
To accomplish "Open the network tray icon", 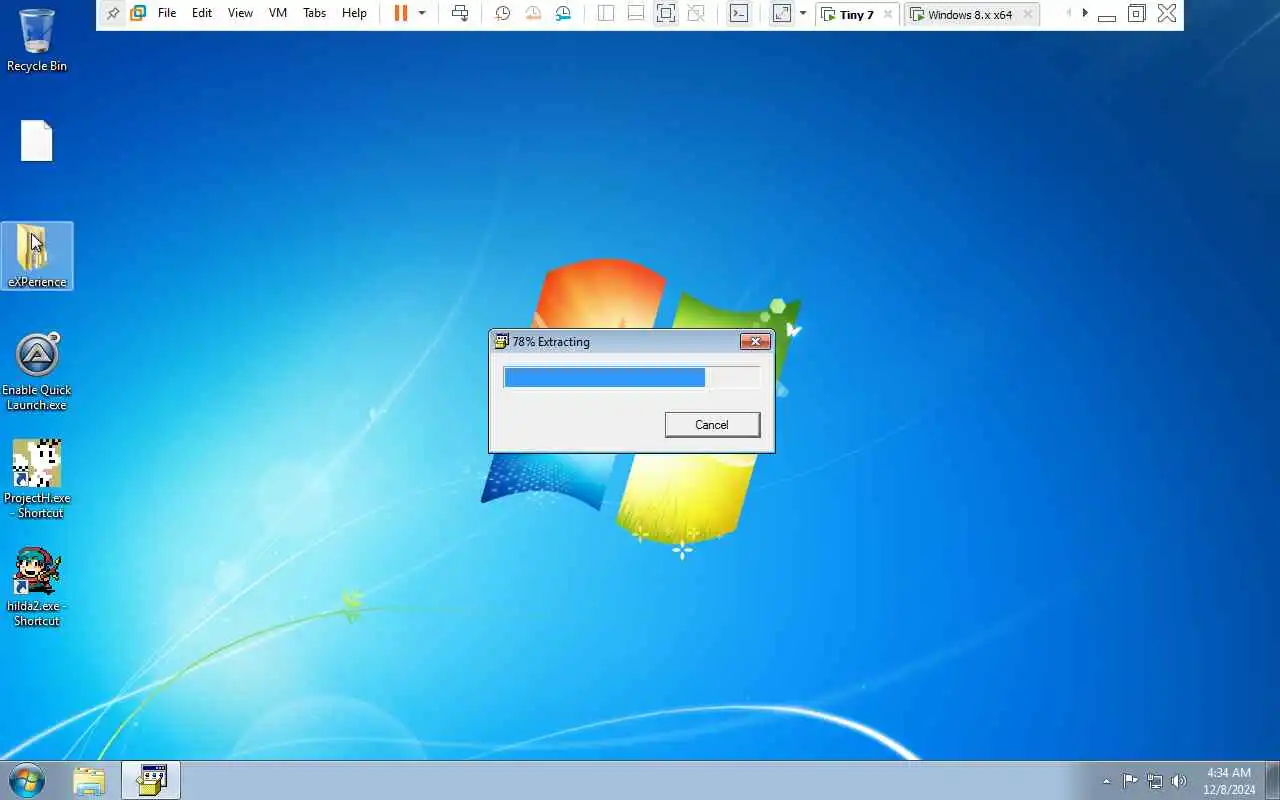I will click(1154, 781).
